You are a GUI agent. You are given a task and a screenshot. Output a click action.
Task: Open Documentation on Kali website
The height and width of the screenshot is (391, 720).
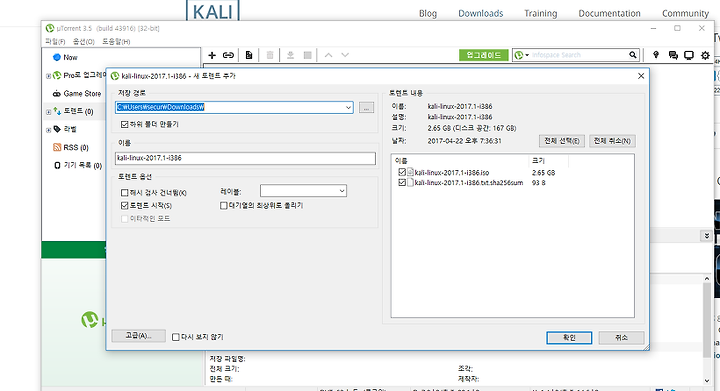point(609,13)
